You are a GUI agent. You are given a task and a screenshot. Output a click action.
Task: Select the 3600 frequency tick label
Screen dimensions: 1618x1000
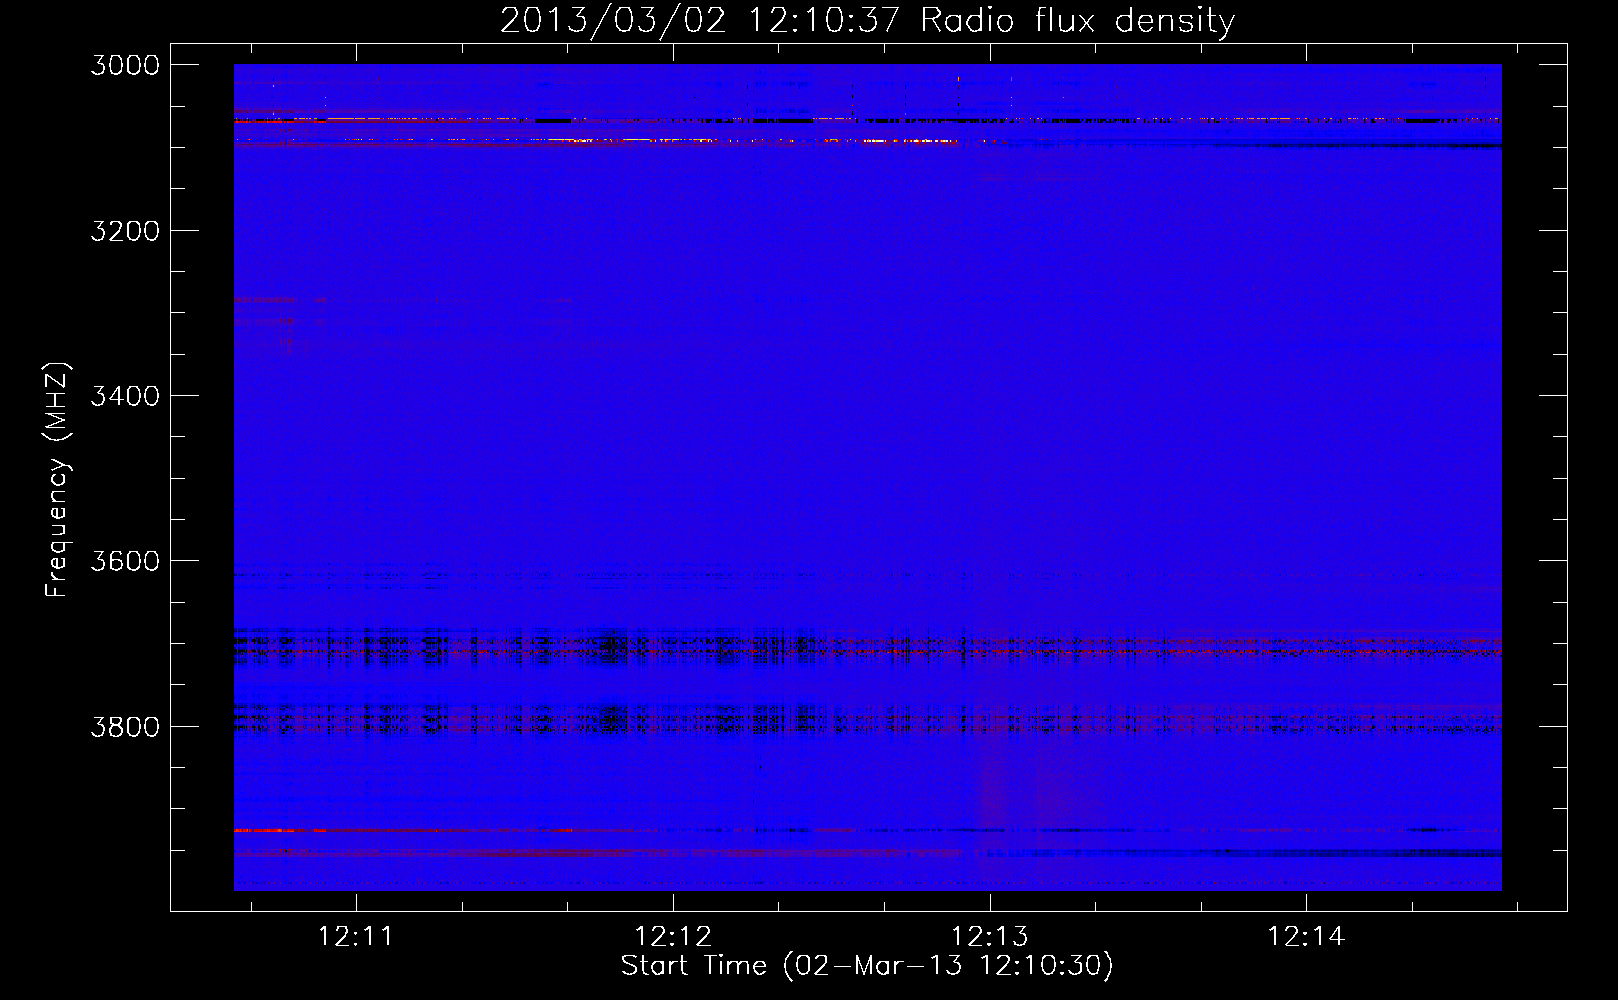(125, 561)
